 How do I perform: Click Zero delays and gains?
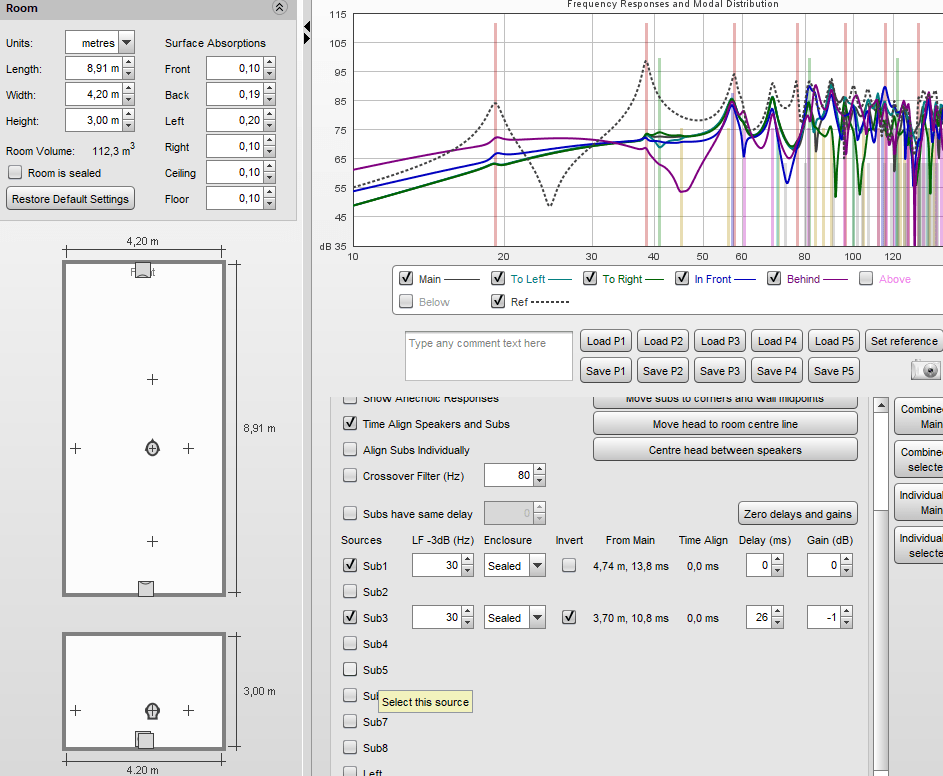(x=797, y=514)
